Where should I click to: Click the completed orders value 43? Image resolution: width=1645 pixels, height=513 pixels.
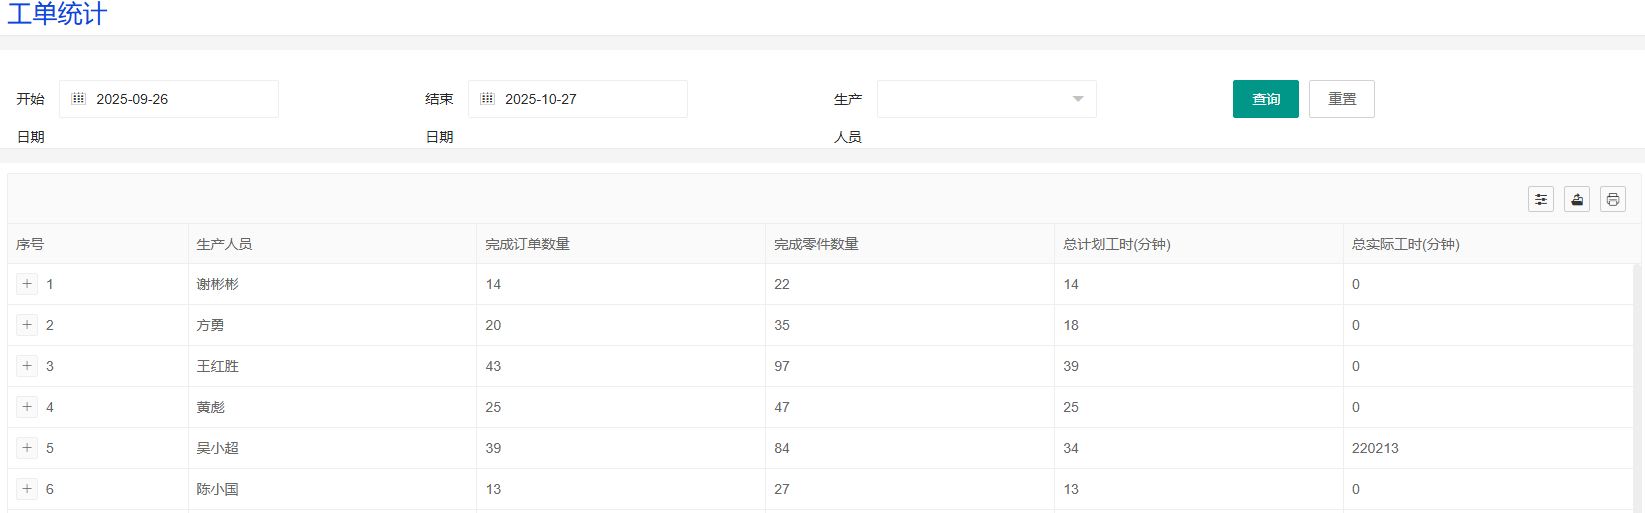coord(493,366)
